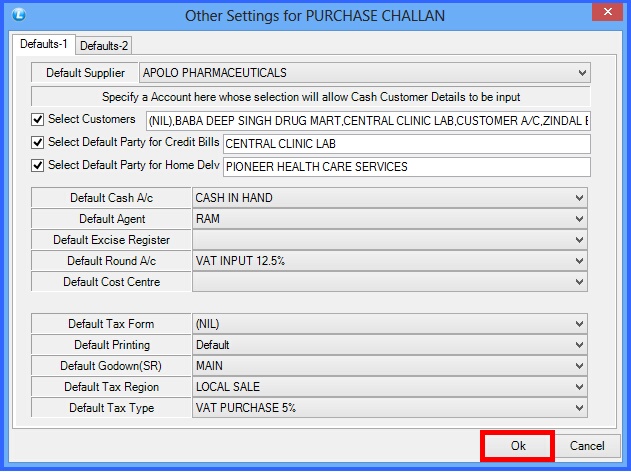Open the Default Godown(SR) dropdown

click(x=390, y=366)
